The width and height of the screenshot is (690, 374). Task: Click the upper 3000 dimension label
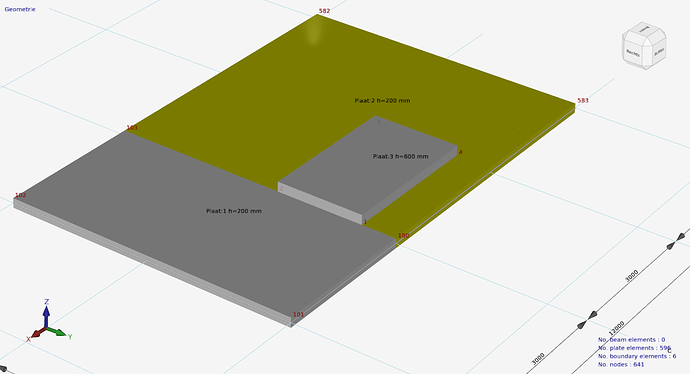click(x=631, y=276)
